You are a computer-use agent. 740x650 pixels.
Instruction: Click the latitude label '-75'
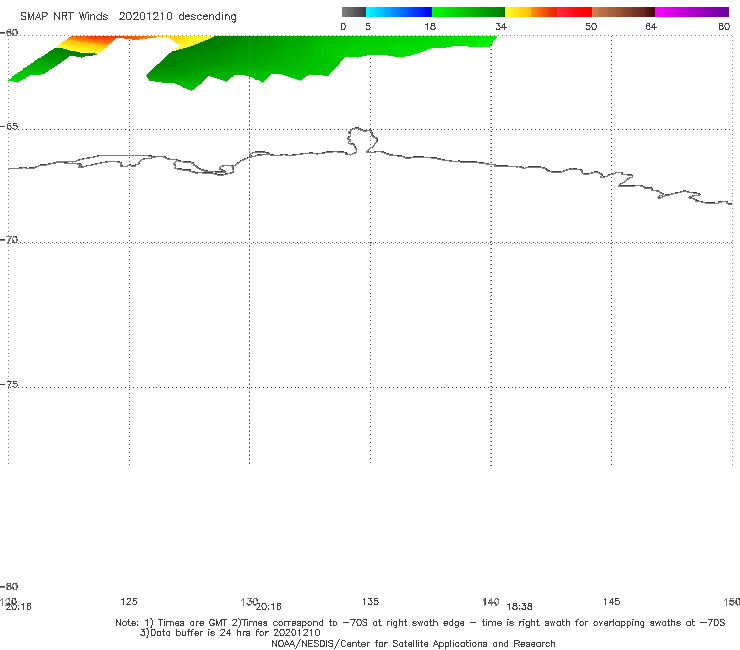point(9,384)
